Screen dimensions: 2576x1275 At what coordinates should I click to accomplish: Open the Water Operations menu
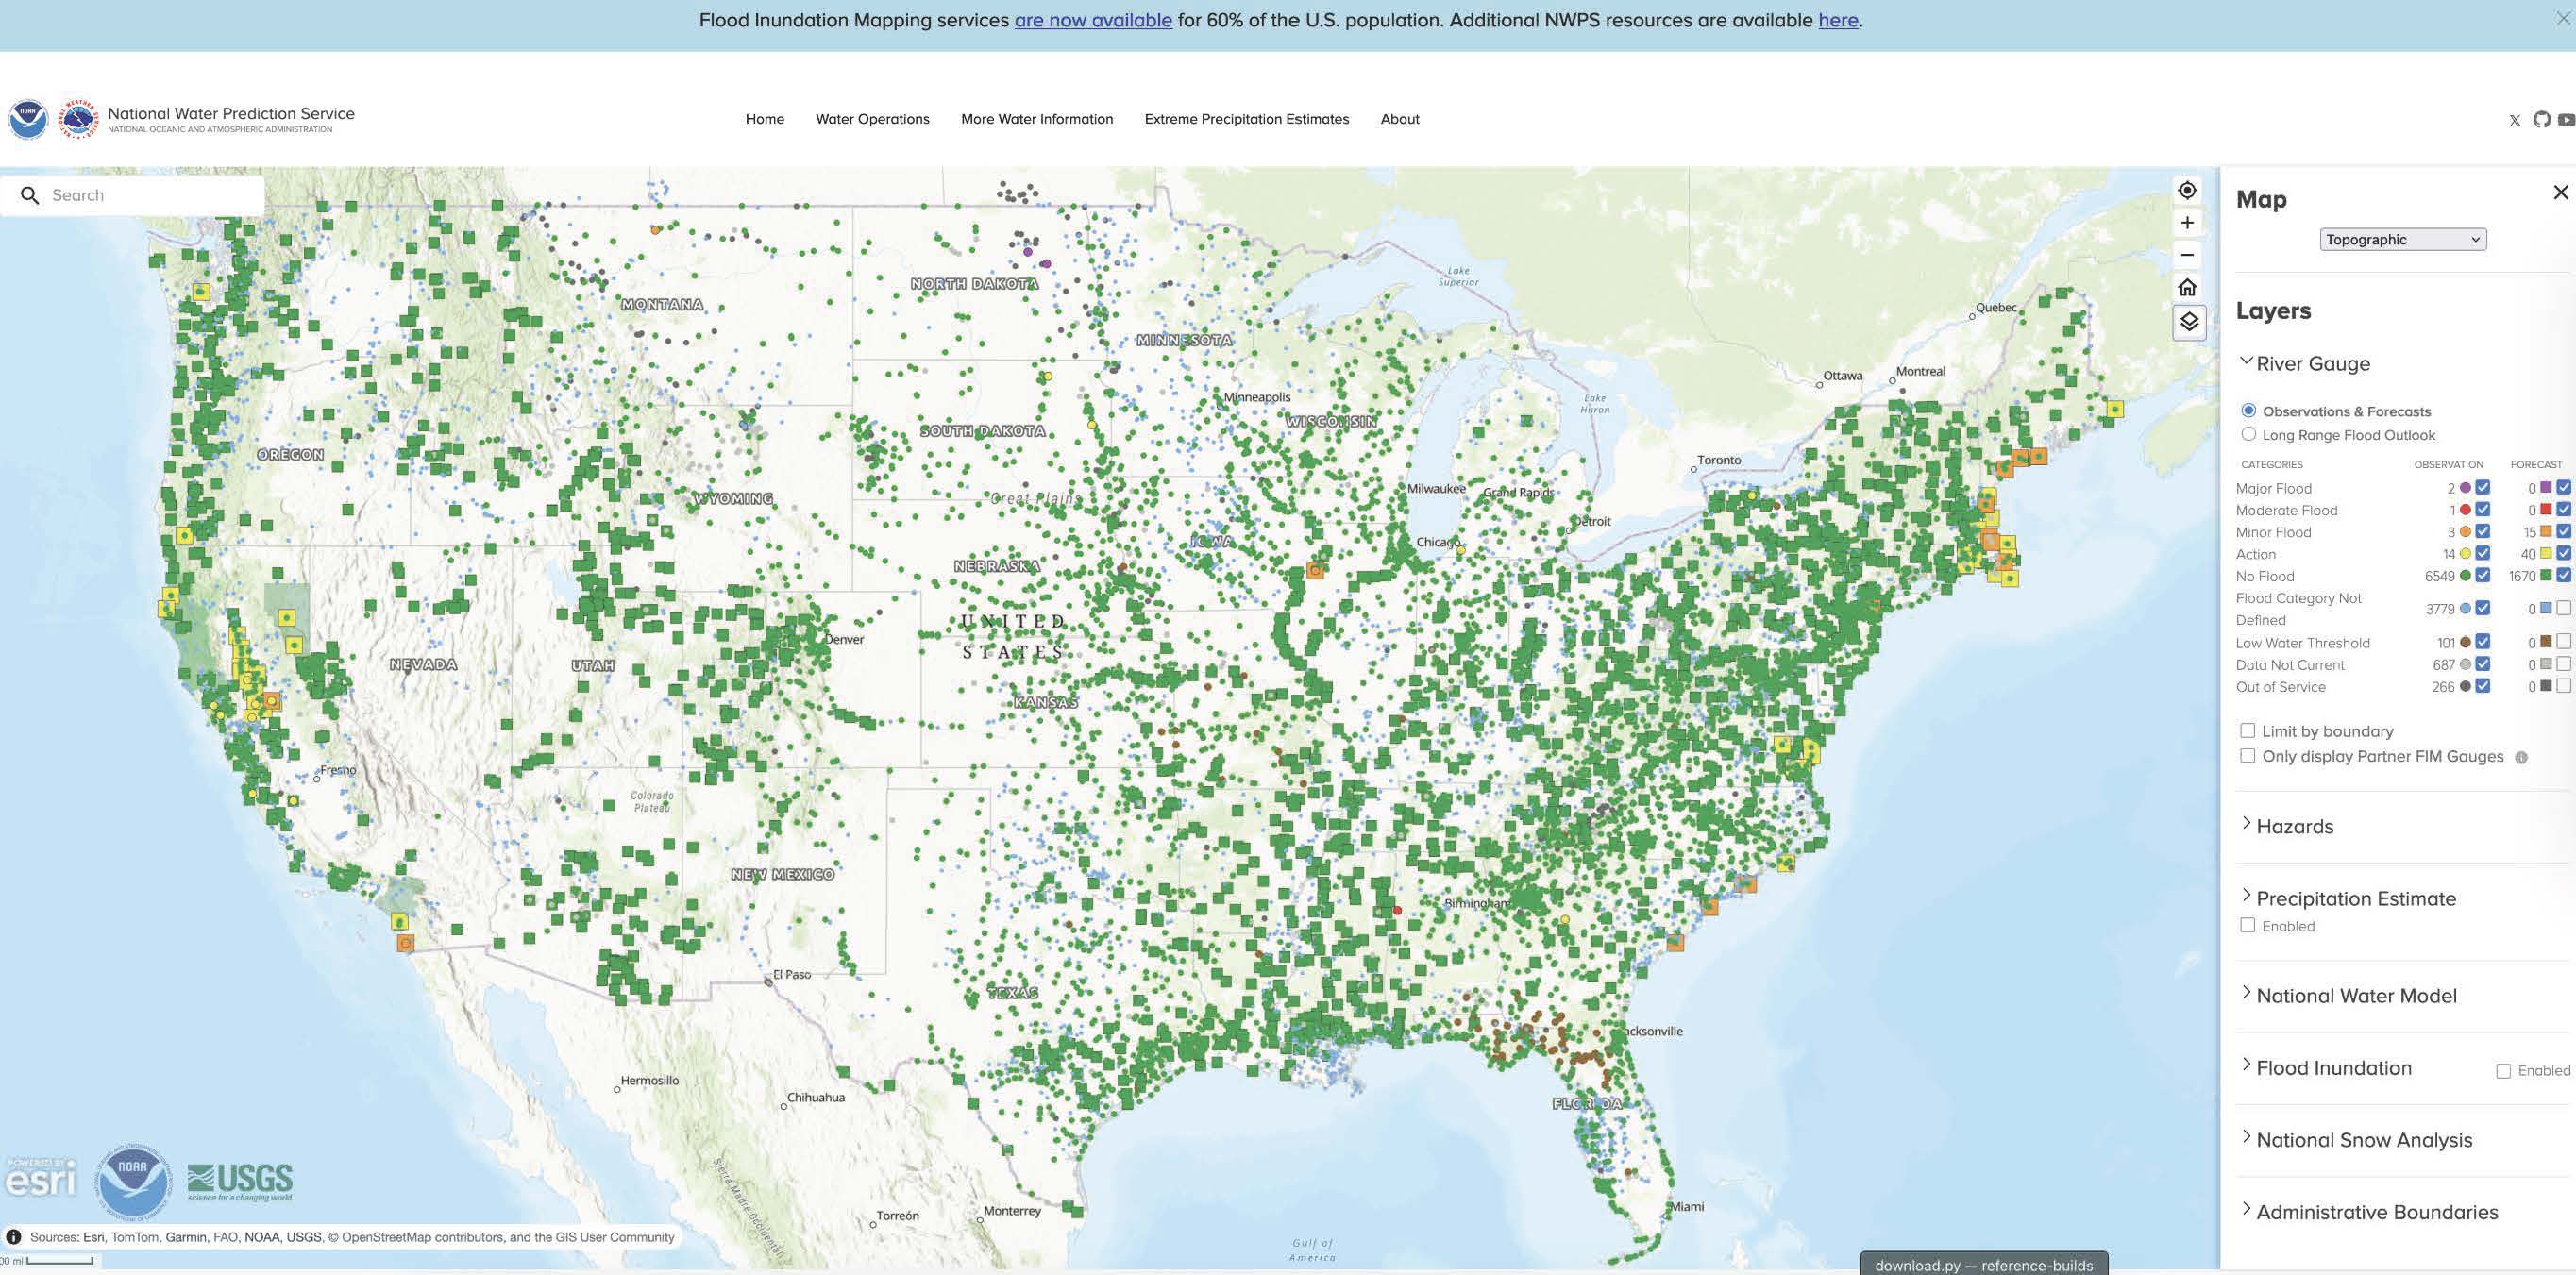tap(872, 119)
